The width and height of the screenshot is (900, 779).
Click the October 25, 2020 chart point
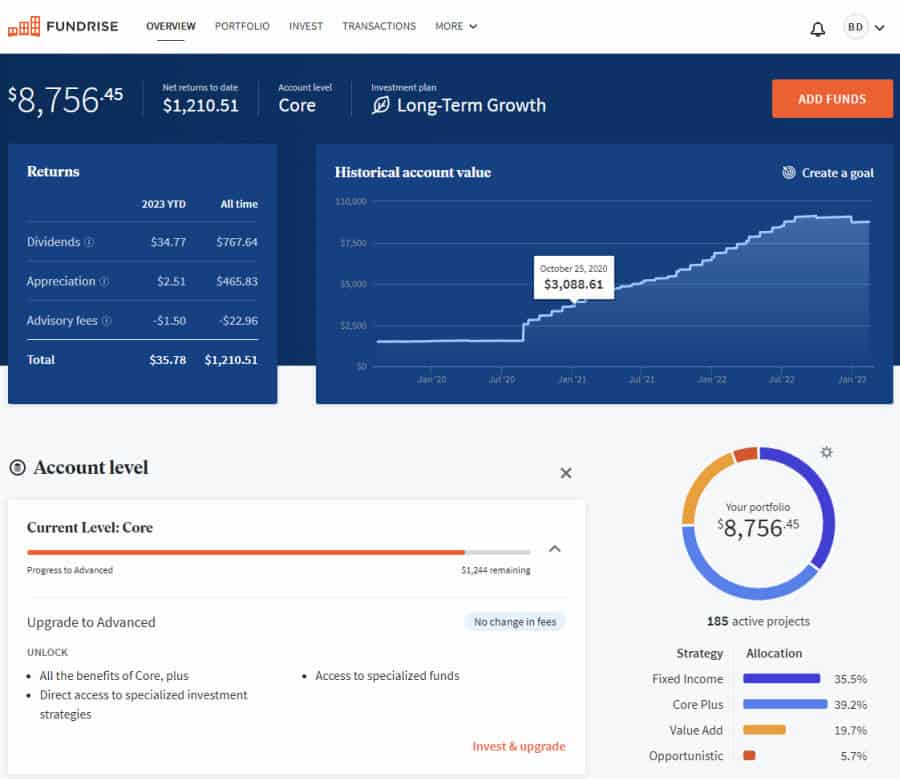click(574, 303)
